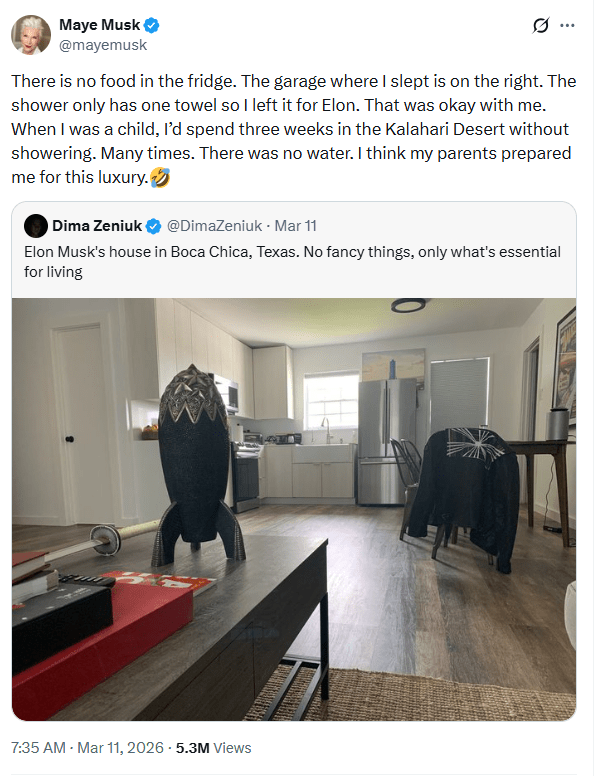Open the 5.3M Views analytics
602x776 pixels.
pyautogui.click(x=213, y=747)
